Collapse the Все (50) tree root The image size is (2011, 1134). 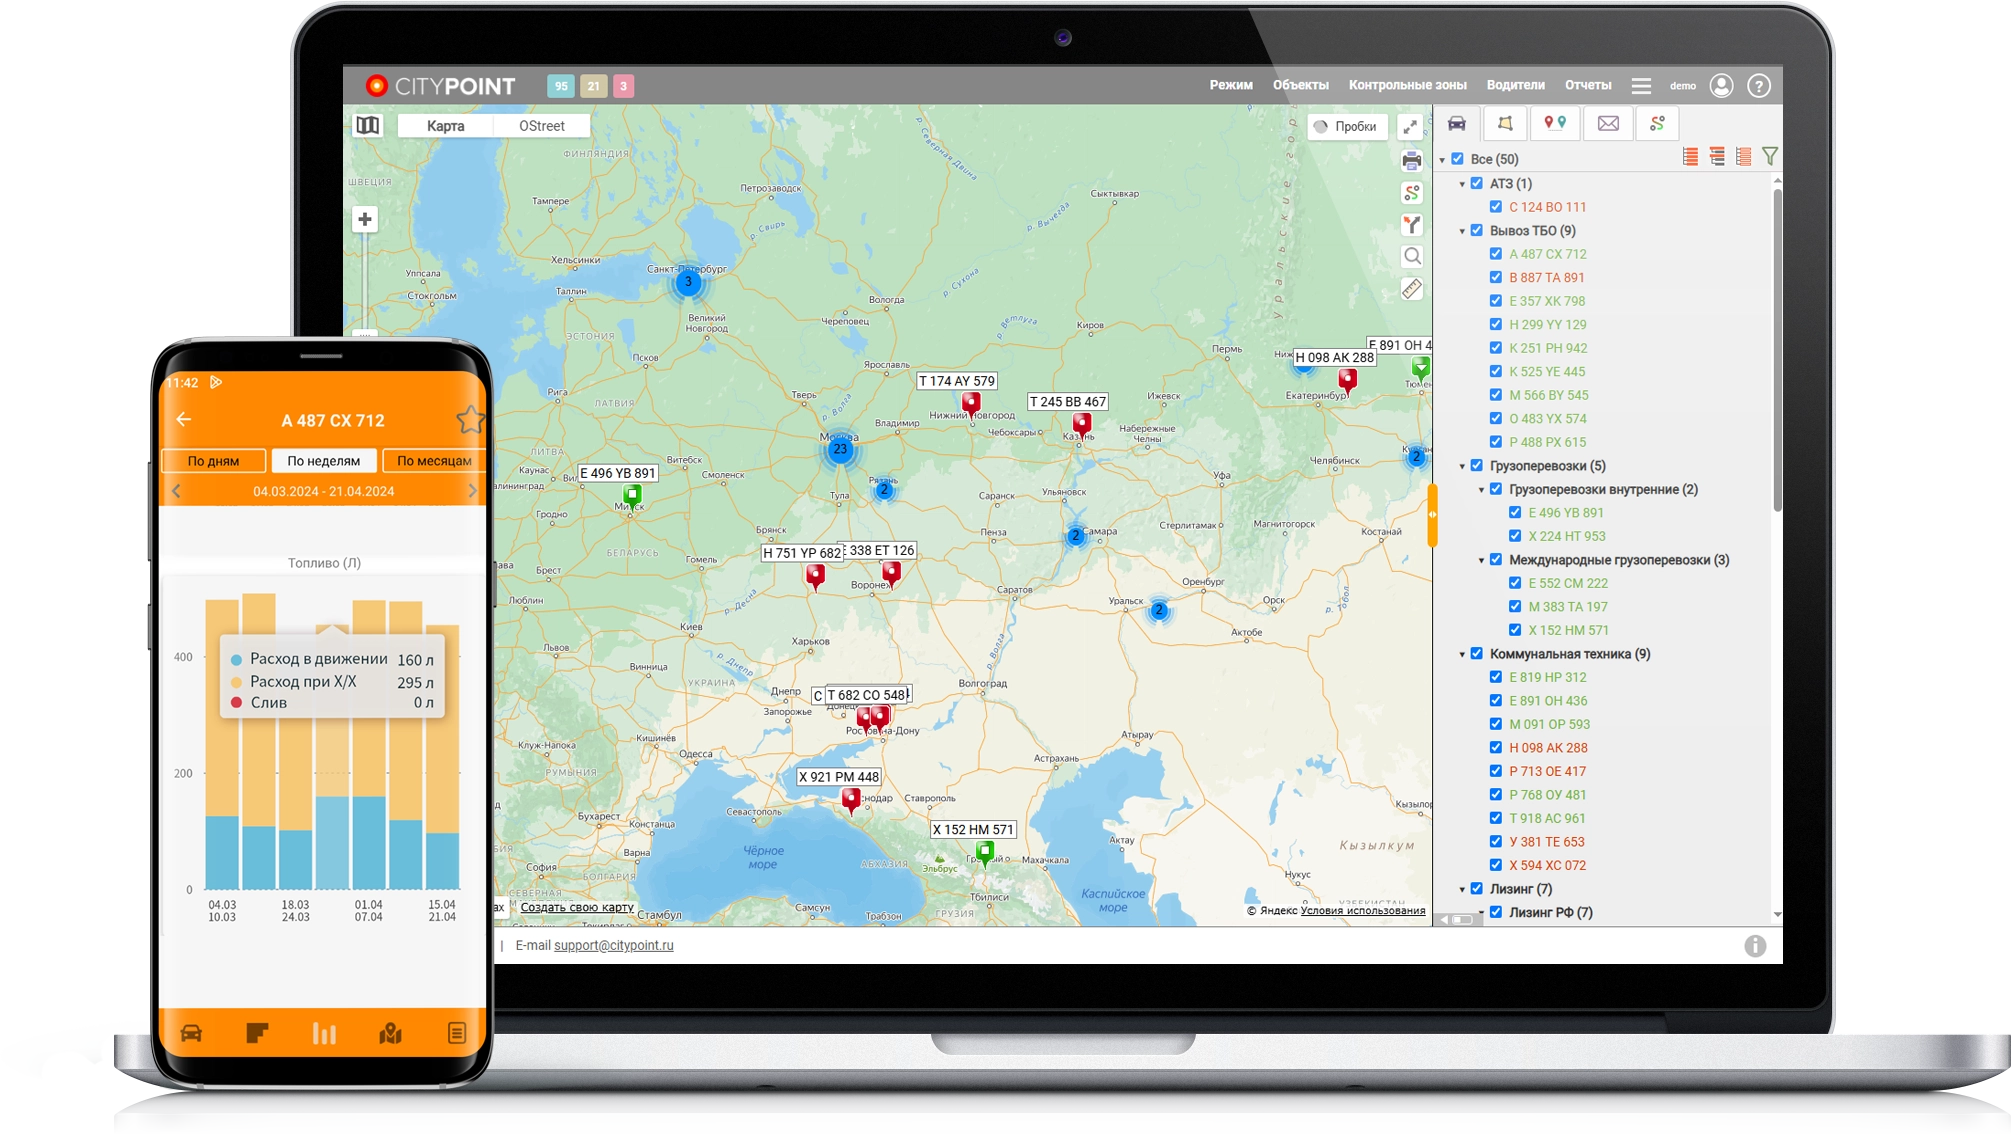point(1443,160)
